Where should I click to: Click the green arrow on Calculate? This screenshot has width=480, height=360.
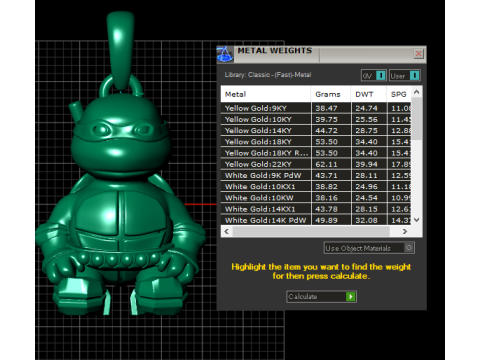350,296
